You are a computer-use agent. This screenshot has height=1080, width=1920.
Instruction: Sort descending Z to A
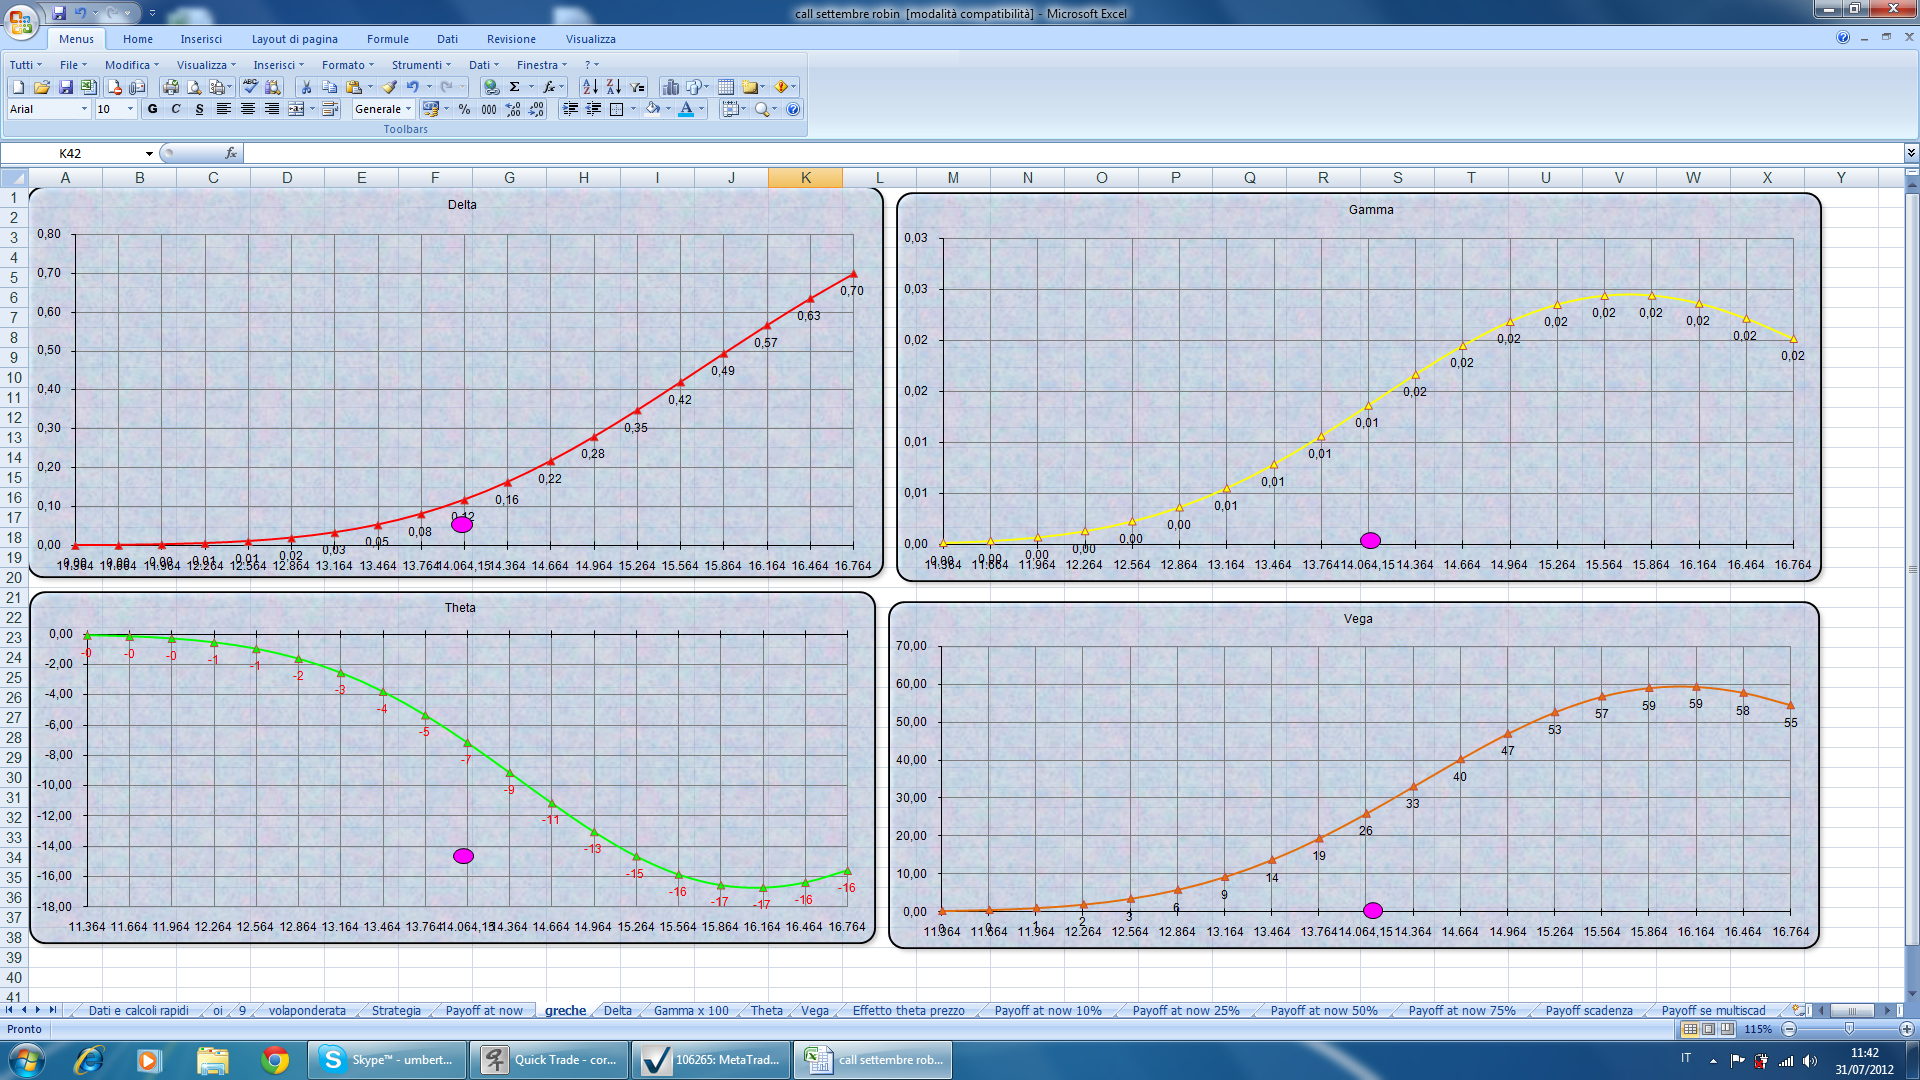(x=613, y=87)
